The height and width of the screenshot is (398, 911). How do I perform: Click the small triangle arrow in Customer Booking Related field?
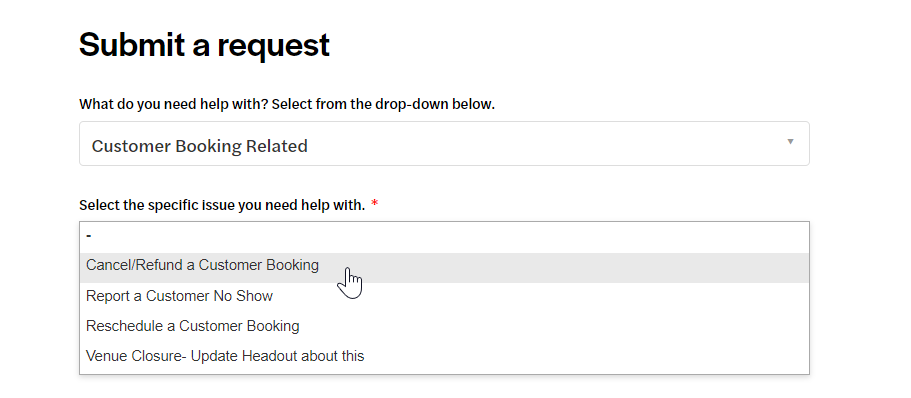point(790,142)
